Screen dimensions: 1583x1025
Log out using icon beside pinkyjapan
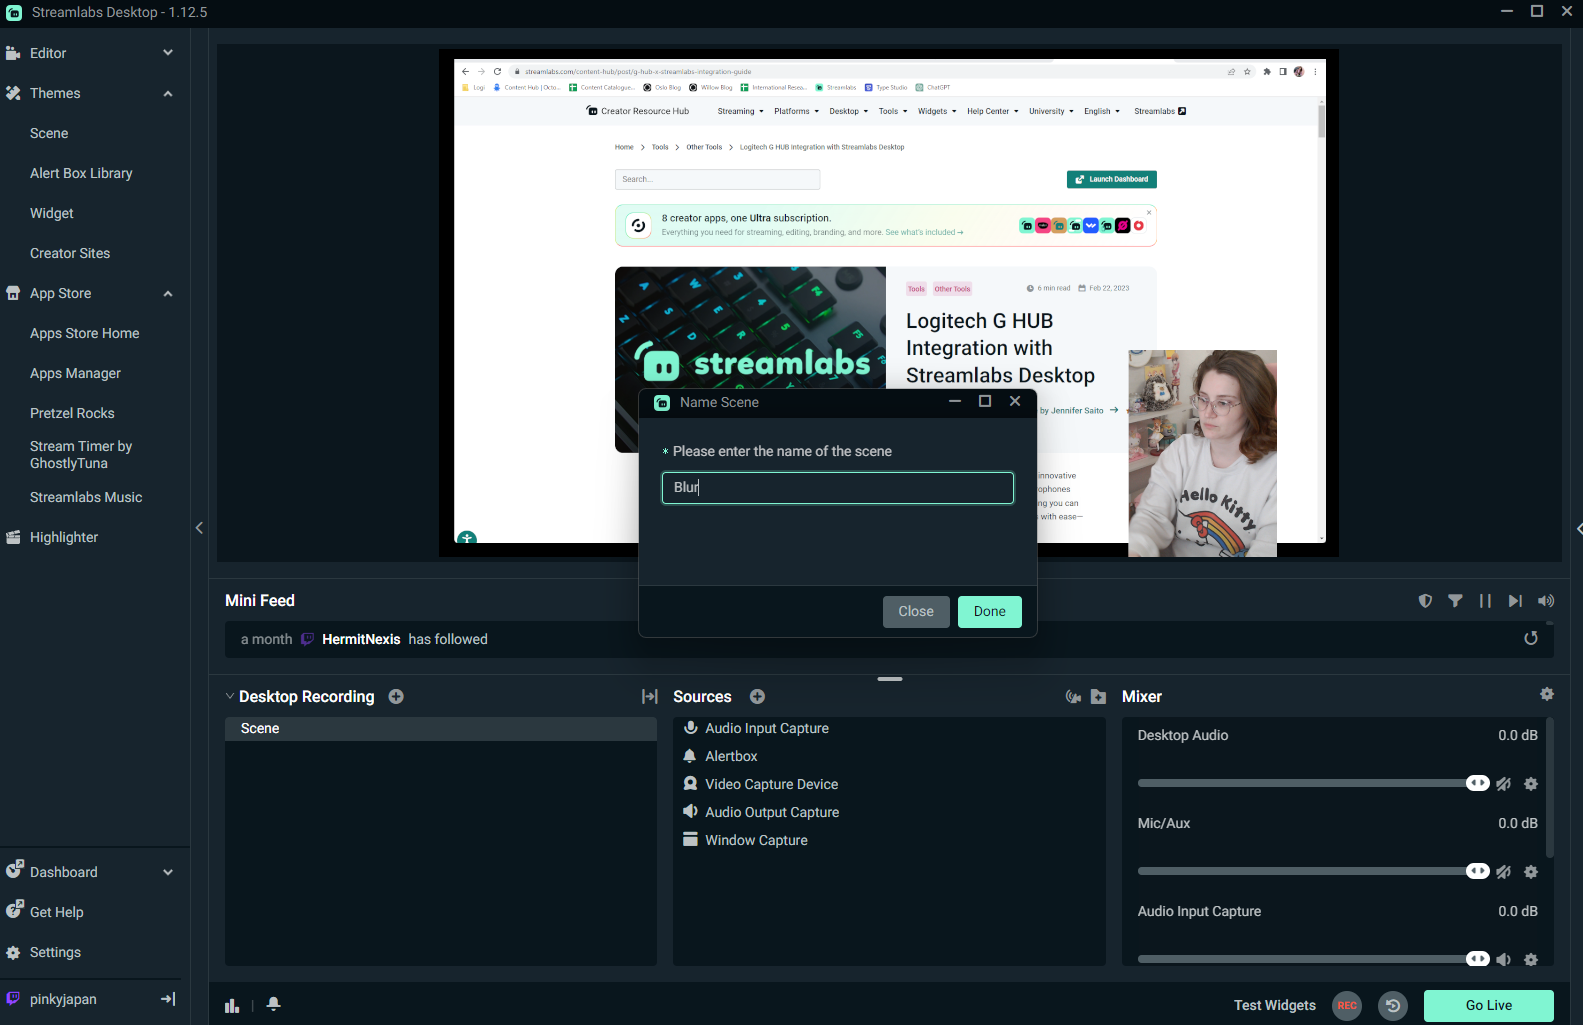[168, 999]
